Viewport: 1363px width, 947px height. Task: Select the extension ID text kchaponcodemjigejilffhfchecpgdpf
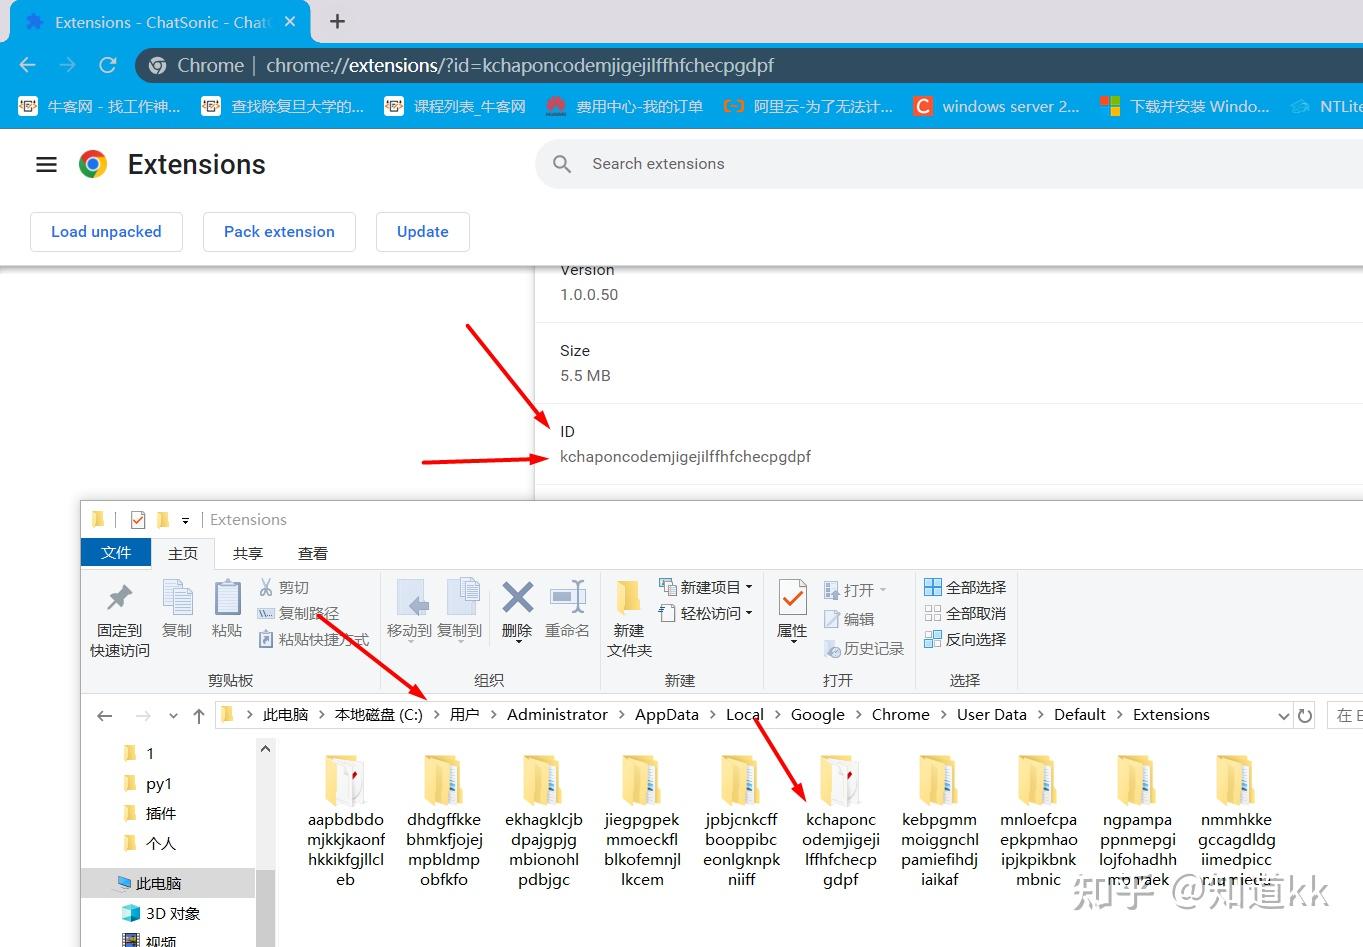click(685, 457)
